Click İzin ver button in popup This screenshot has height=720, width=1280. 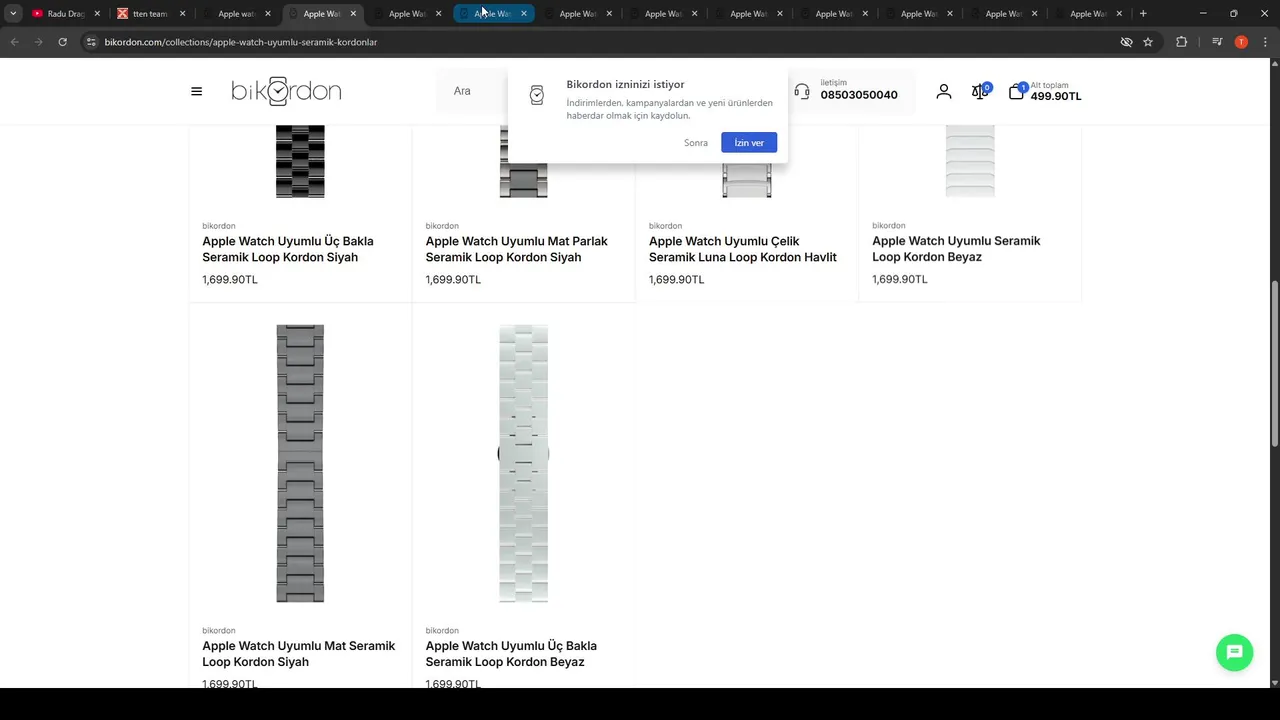pos(749,143)
